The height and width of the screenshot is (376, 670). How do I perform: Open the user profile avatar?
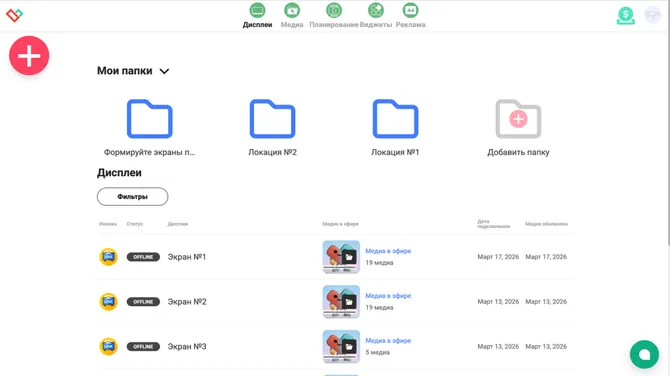[x=652, y=15]
